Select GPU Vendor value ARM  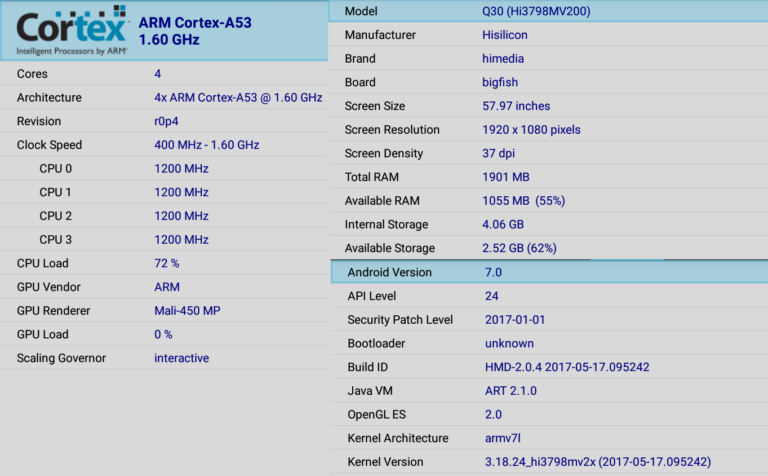pyautogui.click(x=167, y=287)
